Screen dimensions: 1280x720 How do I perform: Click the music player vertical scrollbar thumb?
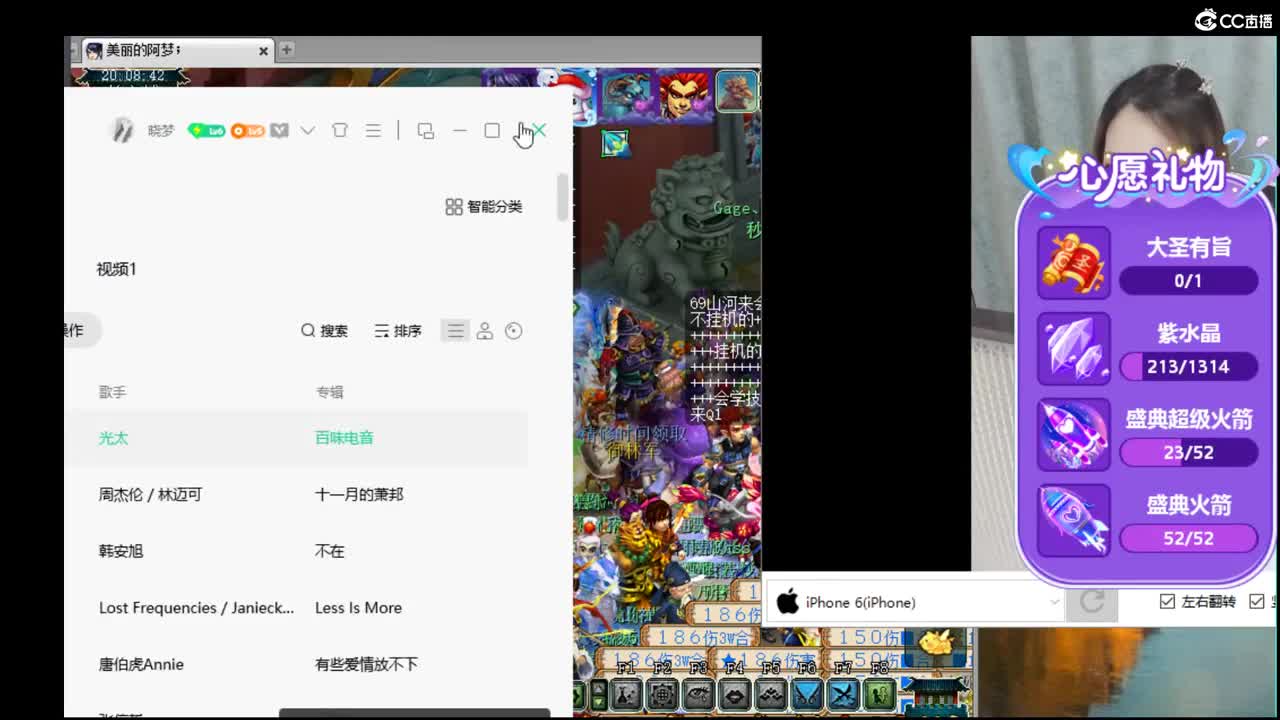coord(563,197)
